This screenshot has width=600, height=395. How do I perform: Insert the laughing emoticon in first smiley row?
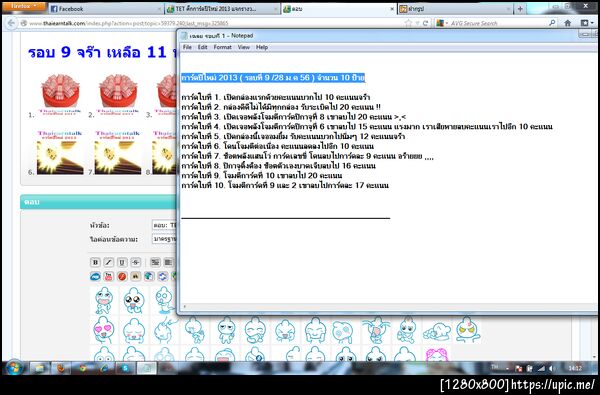(103, 300)
